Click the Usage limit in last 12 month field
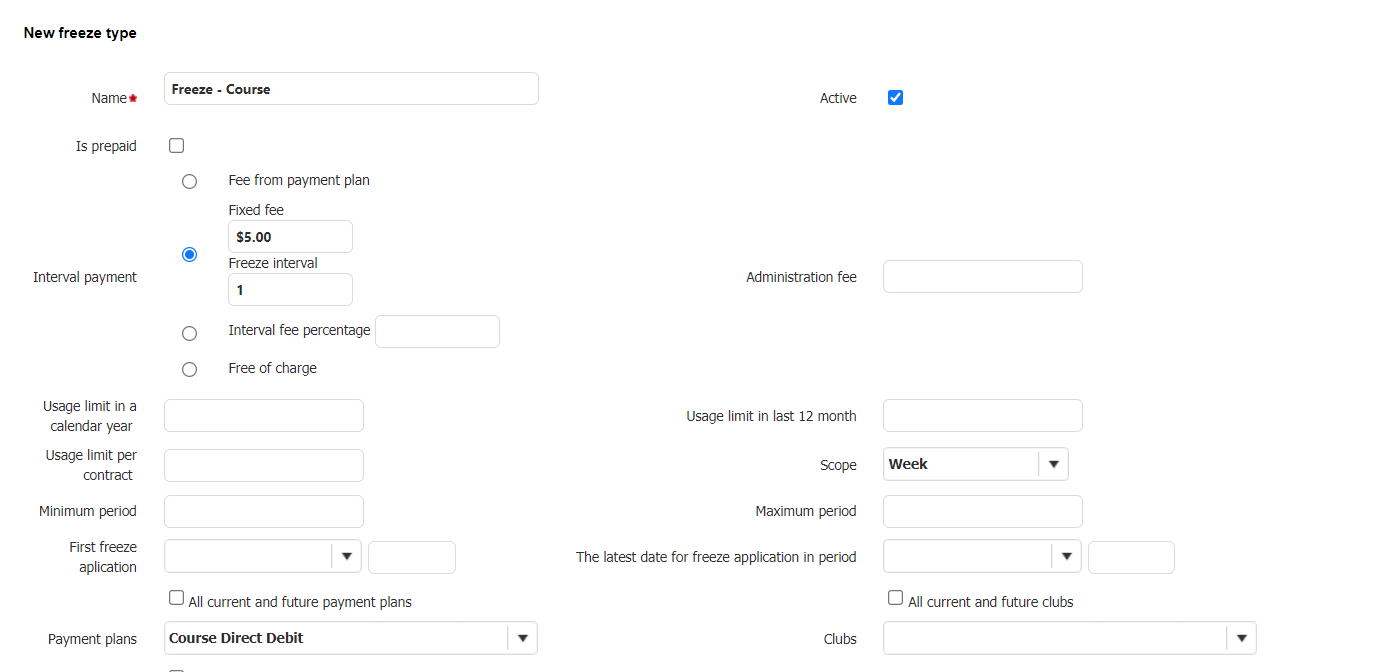Image resolution: width=1396 pixels, height=672 pixels. coord(982,416)
